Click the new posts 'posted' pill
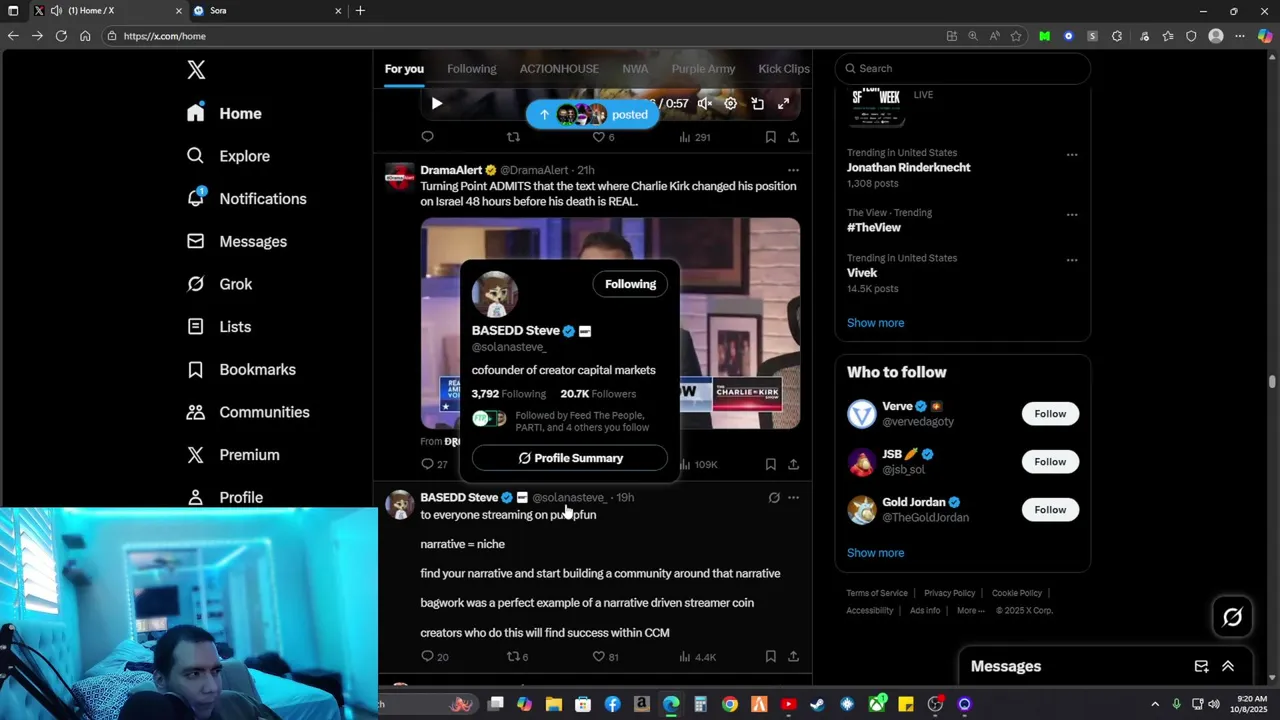 pos(594,115)
